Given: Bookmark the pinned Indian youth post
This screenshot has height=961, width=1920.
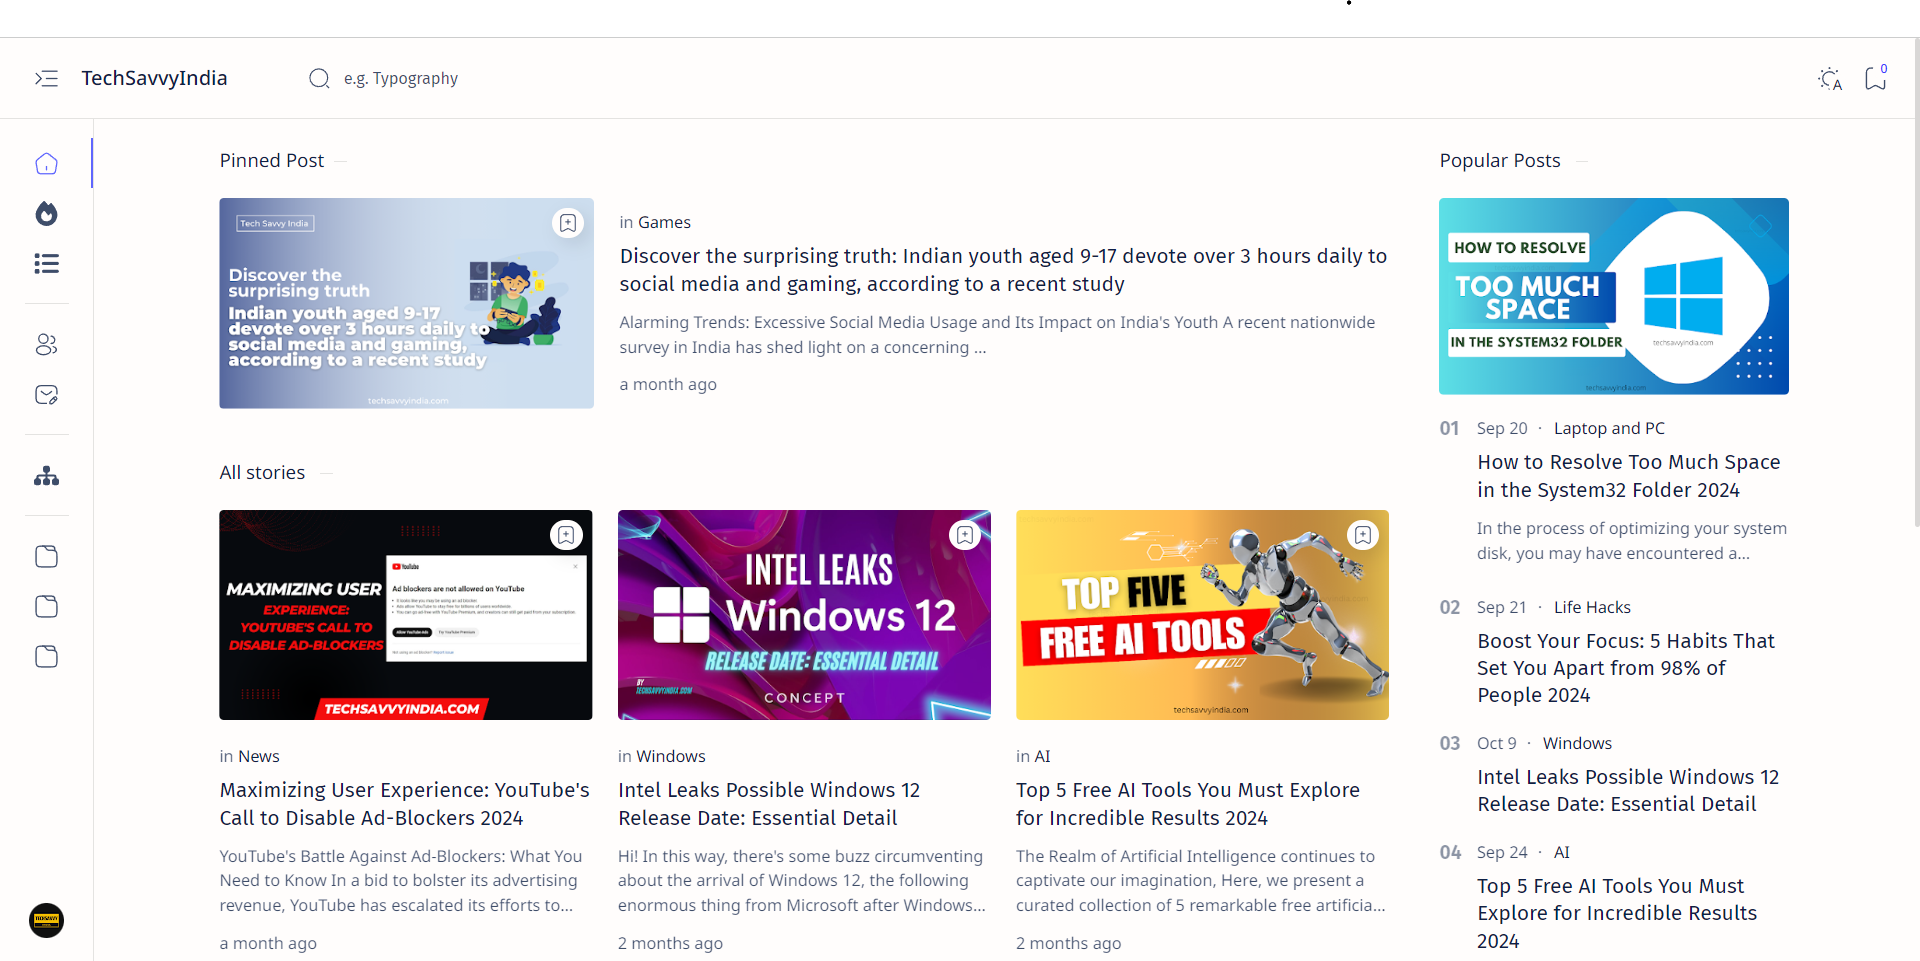Looking at the screenshot, I should pos(568,223).
